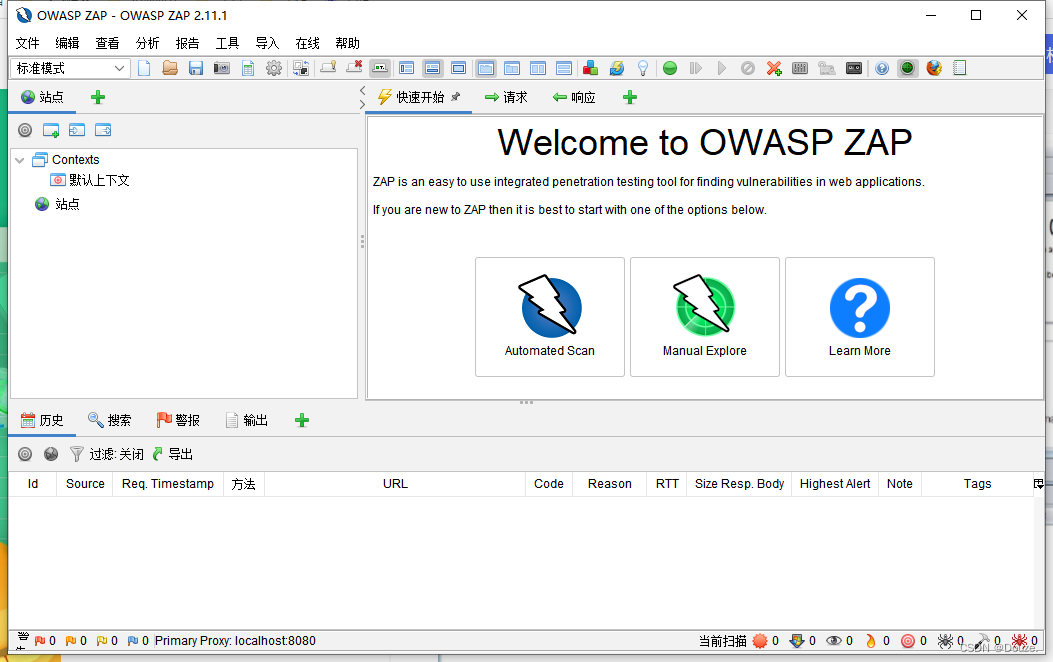Add a custom break point with red X icon

774,68
